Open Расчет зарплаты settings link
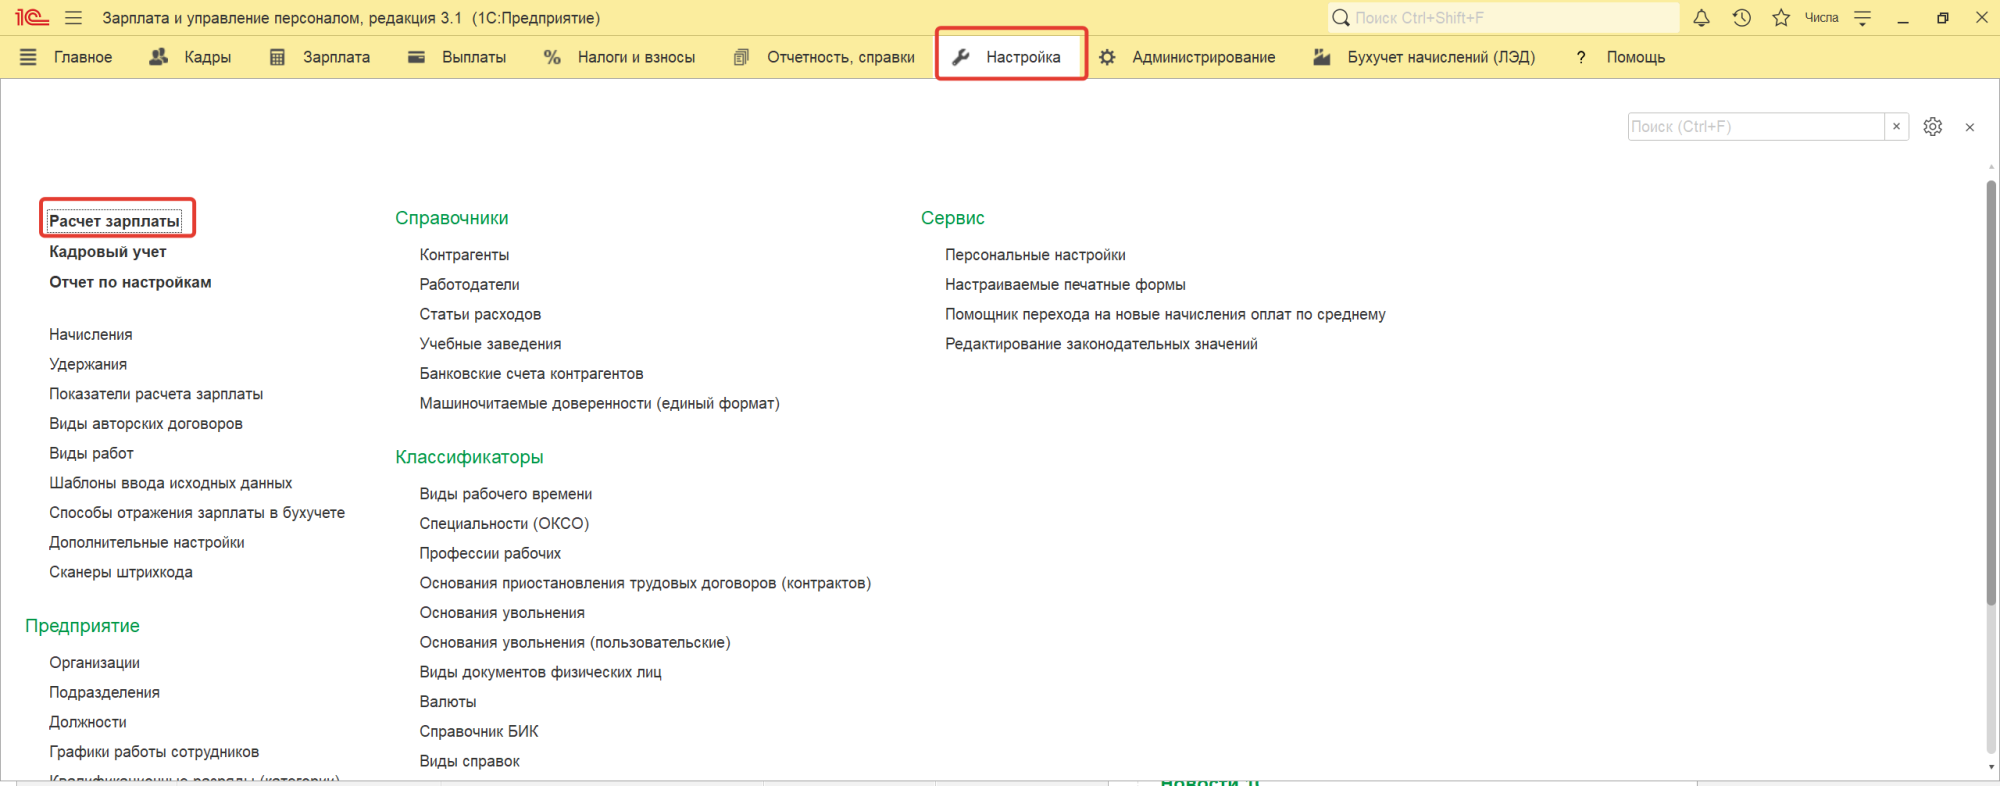The width and height of the screenshot is (2000, 786). tap(115, 221)
